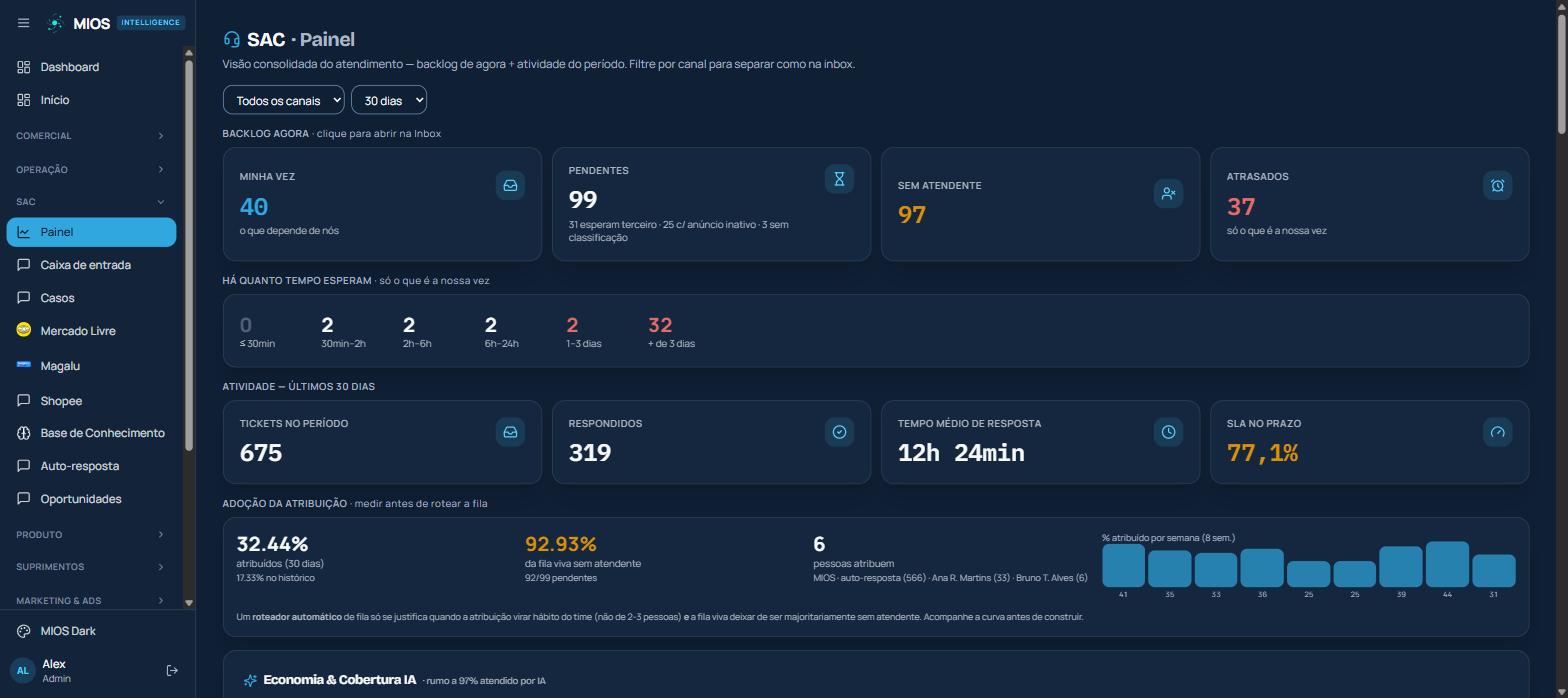
Task: Expand the Marketing & Ads sidebar section
Action: click(x=91, y=601)
